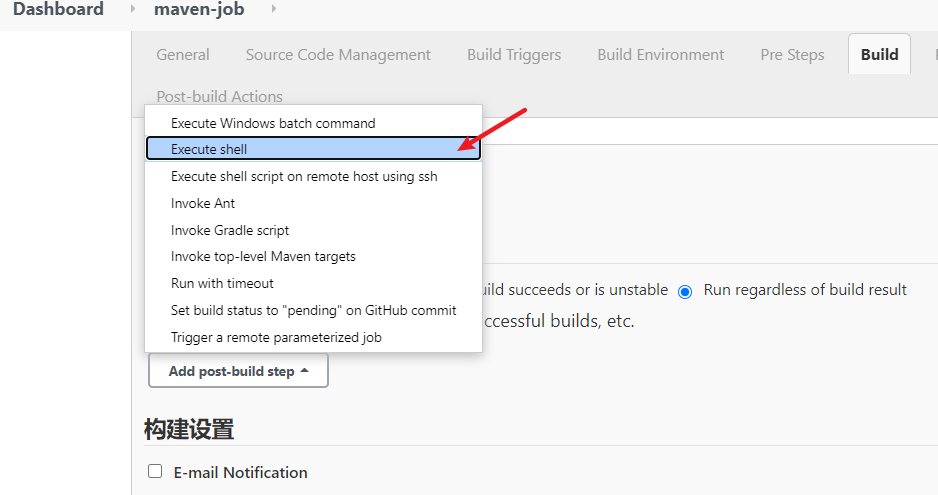Image resolution: width=938 pixels, height=495 pixels.
Task: Choose Execute Windows batch command
Action: pyautogui.click(x=313, y=123)
